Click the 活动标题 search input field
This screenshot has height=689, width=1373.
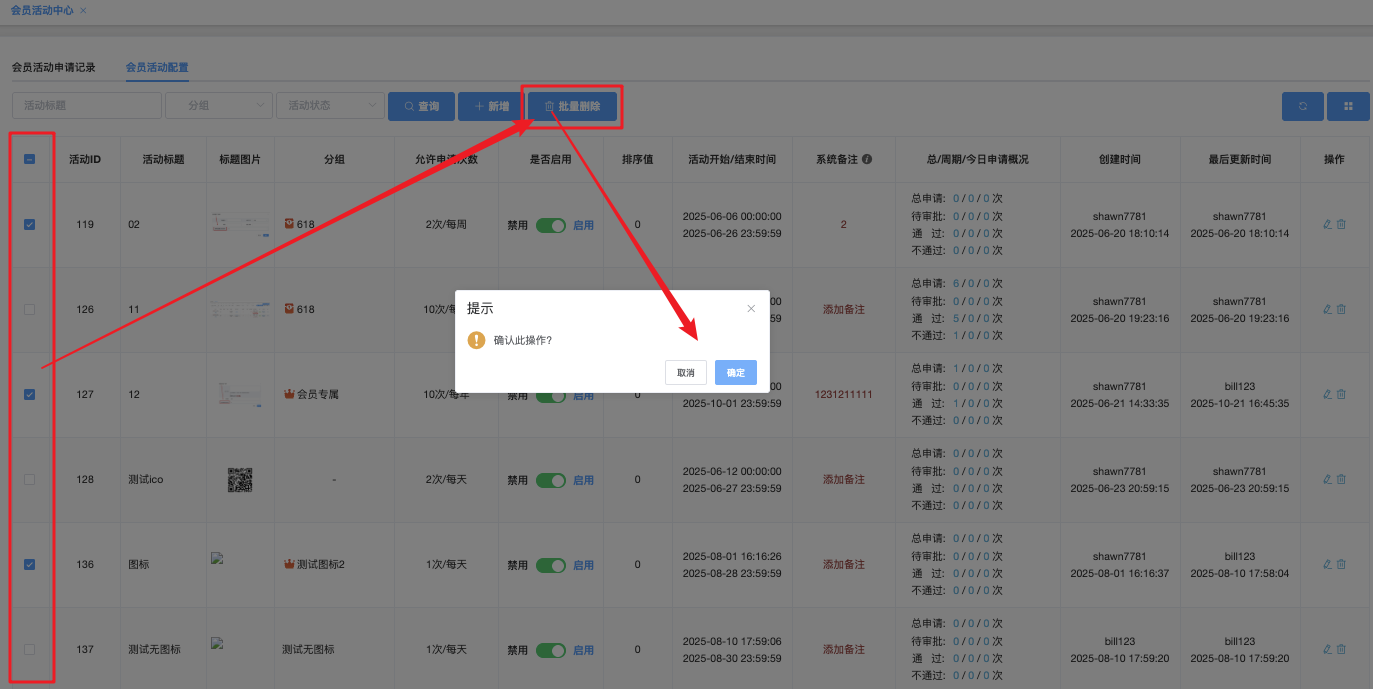point(86,106)
